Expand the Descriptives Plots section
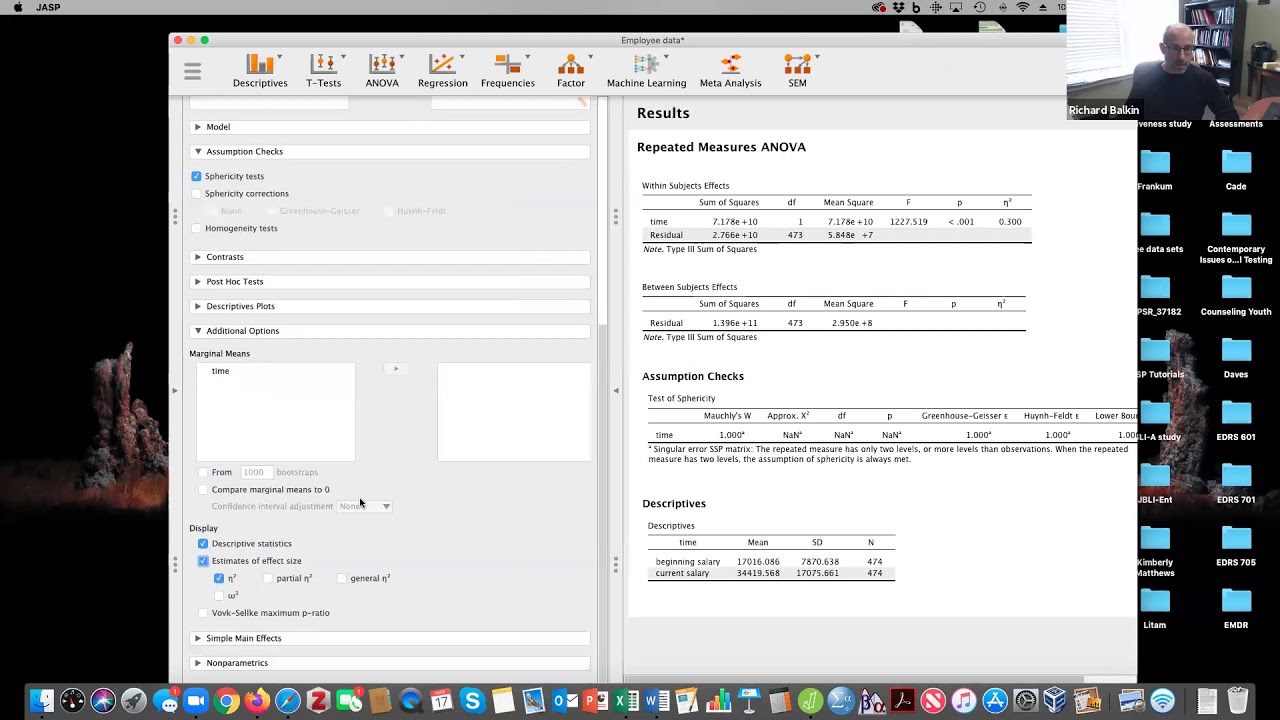Image resolution: width=1280 pixels, height=720 pixels. point(389,306)
